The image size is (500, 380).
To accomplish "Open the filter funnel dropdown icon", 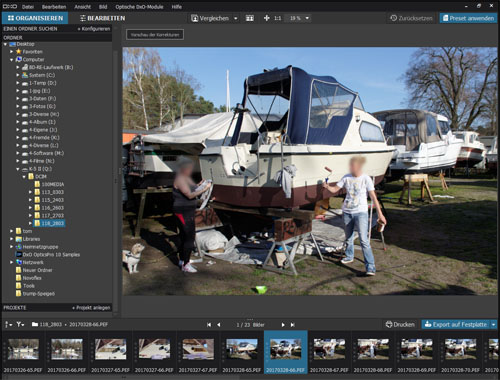I will [x=20, y=324].
